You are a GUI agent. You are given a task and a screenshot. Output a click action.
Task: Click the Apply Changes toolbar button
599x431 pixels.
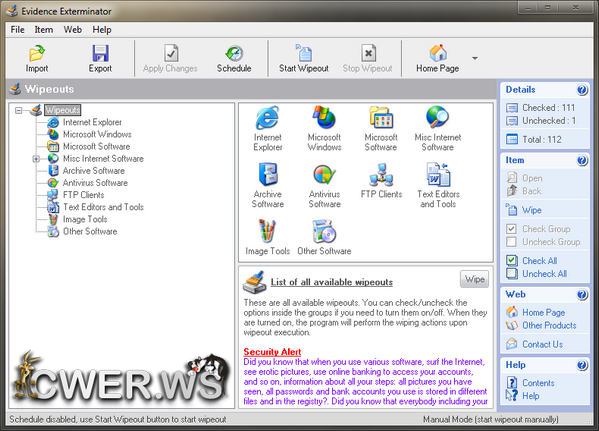(170, 58)
